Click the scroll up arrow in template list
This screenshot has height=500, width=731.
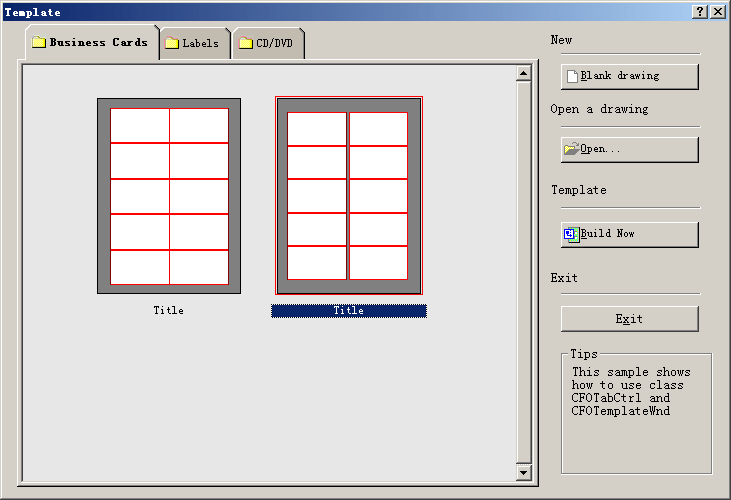coord(522,73)
